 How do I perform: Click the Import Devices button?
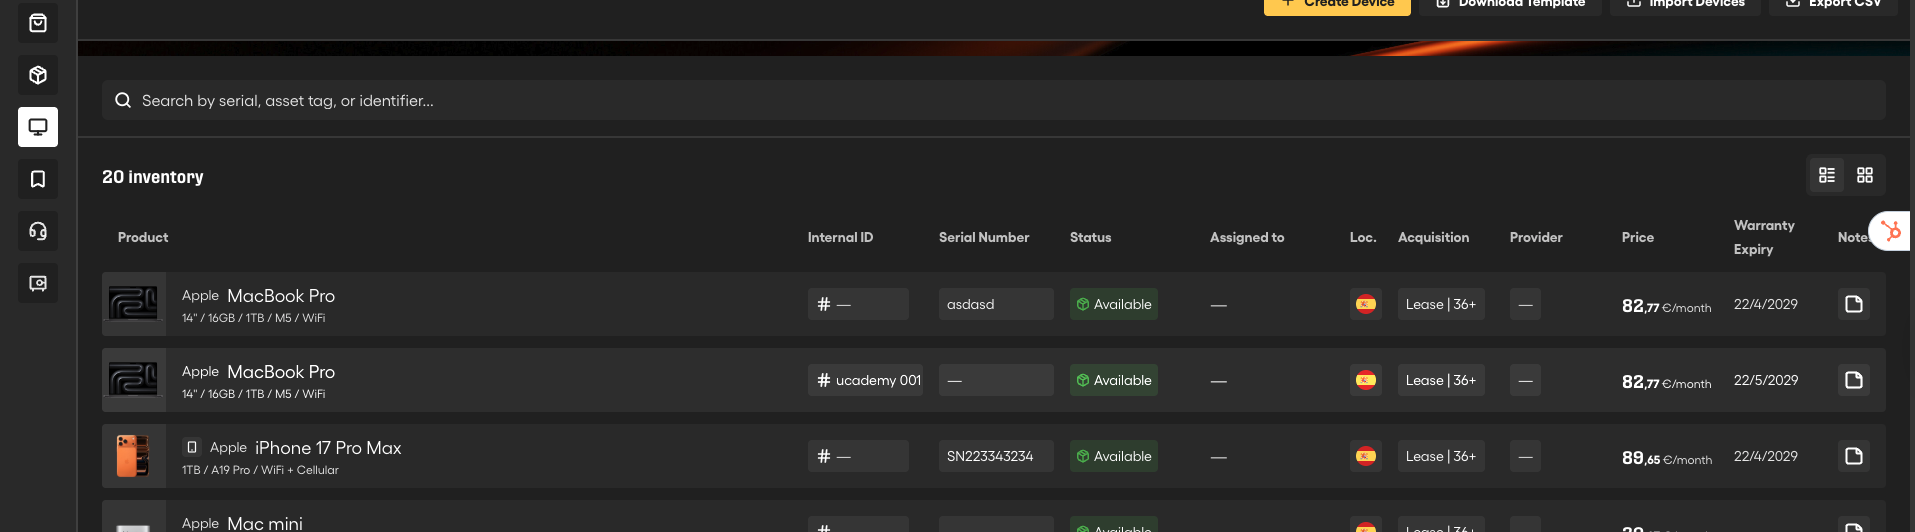[1685, 5]
